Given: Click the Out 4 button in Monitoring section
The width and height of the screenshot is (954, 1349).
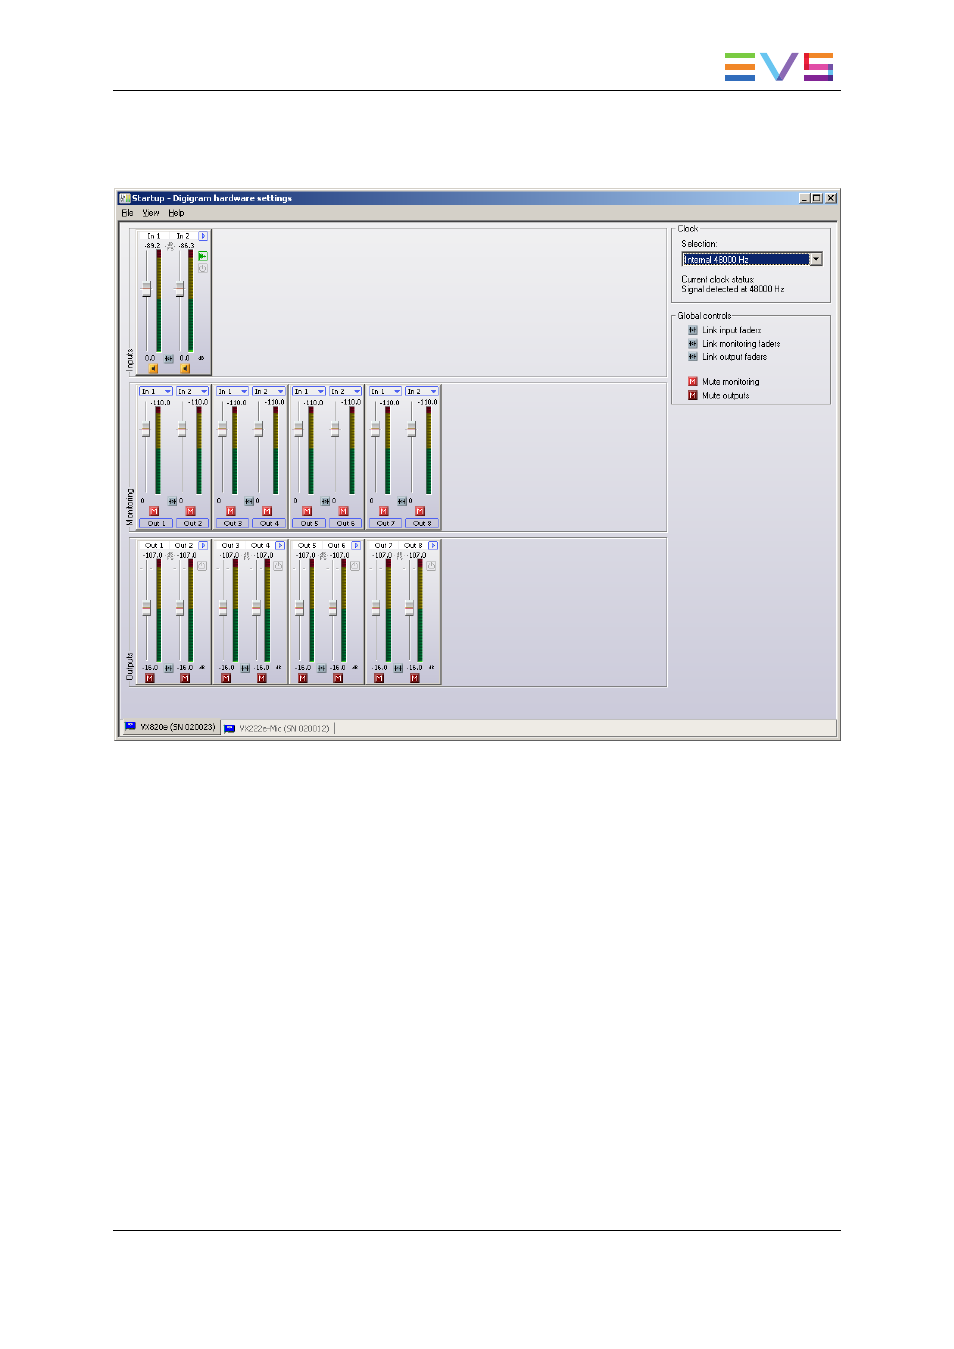Looking at the screenshot, I should [x=269, y=523].
